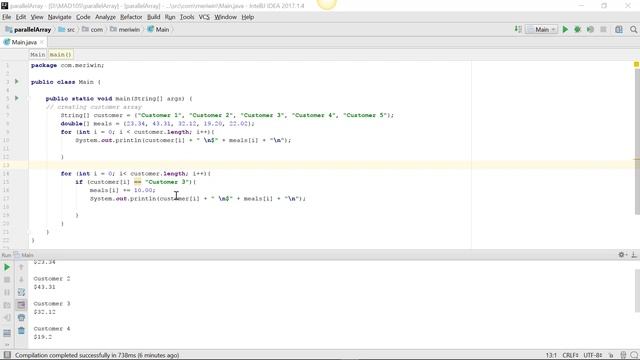Click the src breadcrumb folder
This screenshot has width=640, height=360.
pyautogui.click(x=67, y=29)
